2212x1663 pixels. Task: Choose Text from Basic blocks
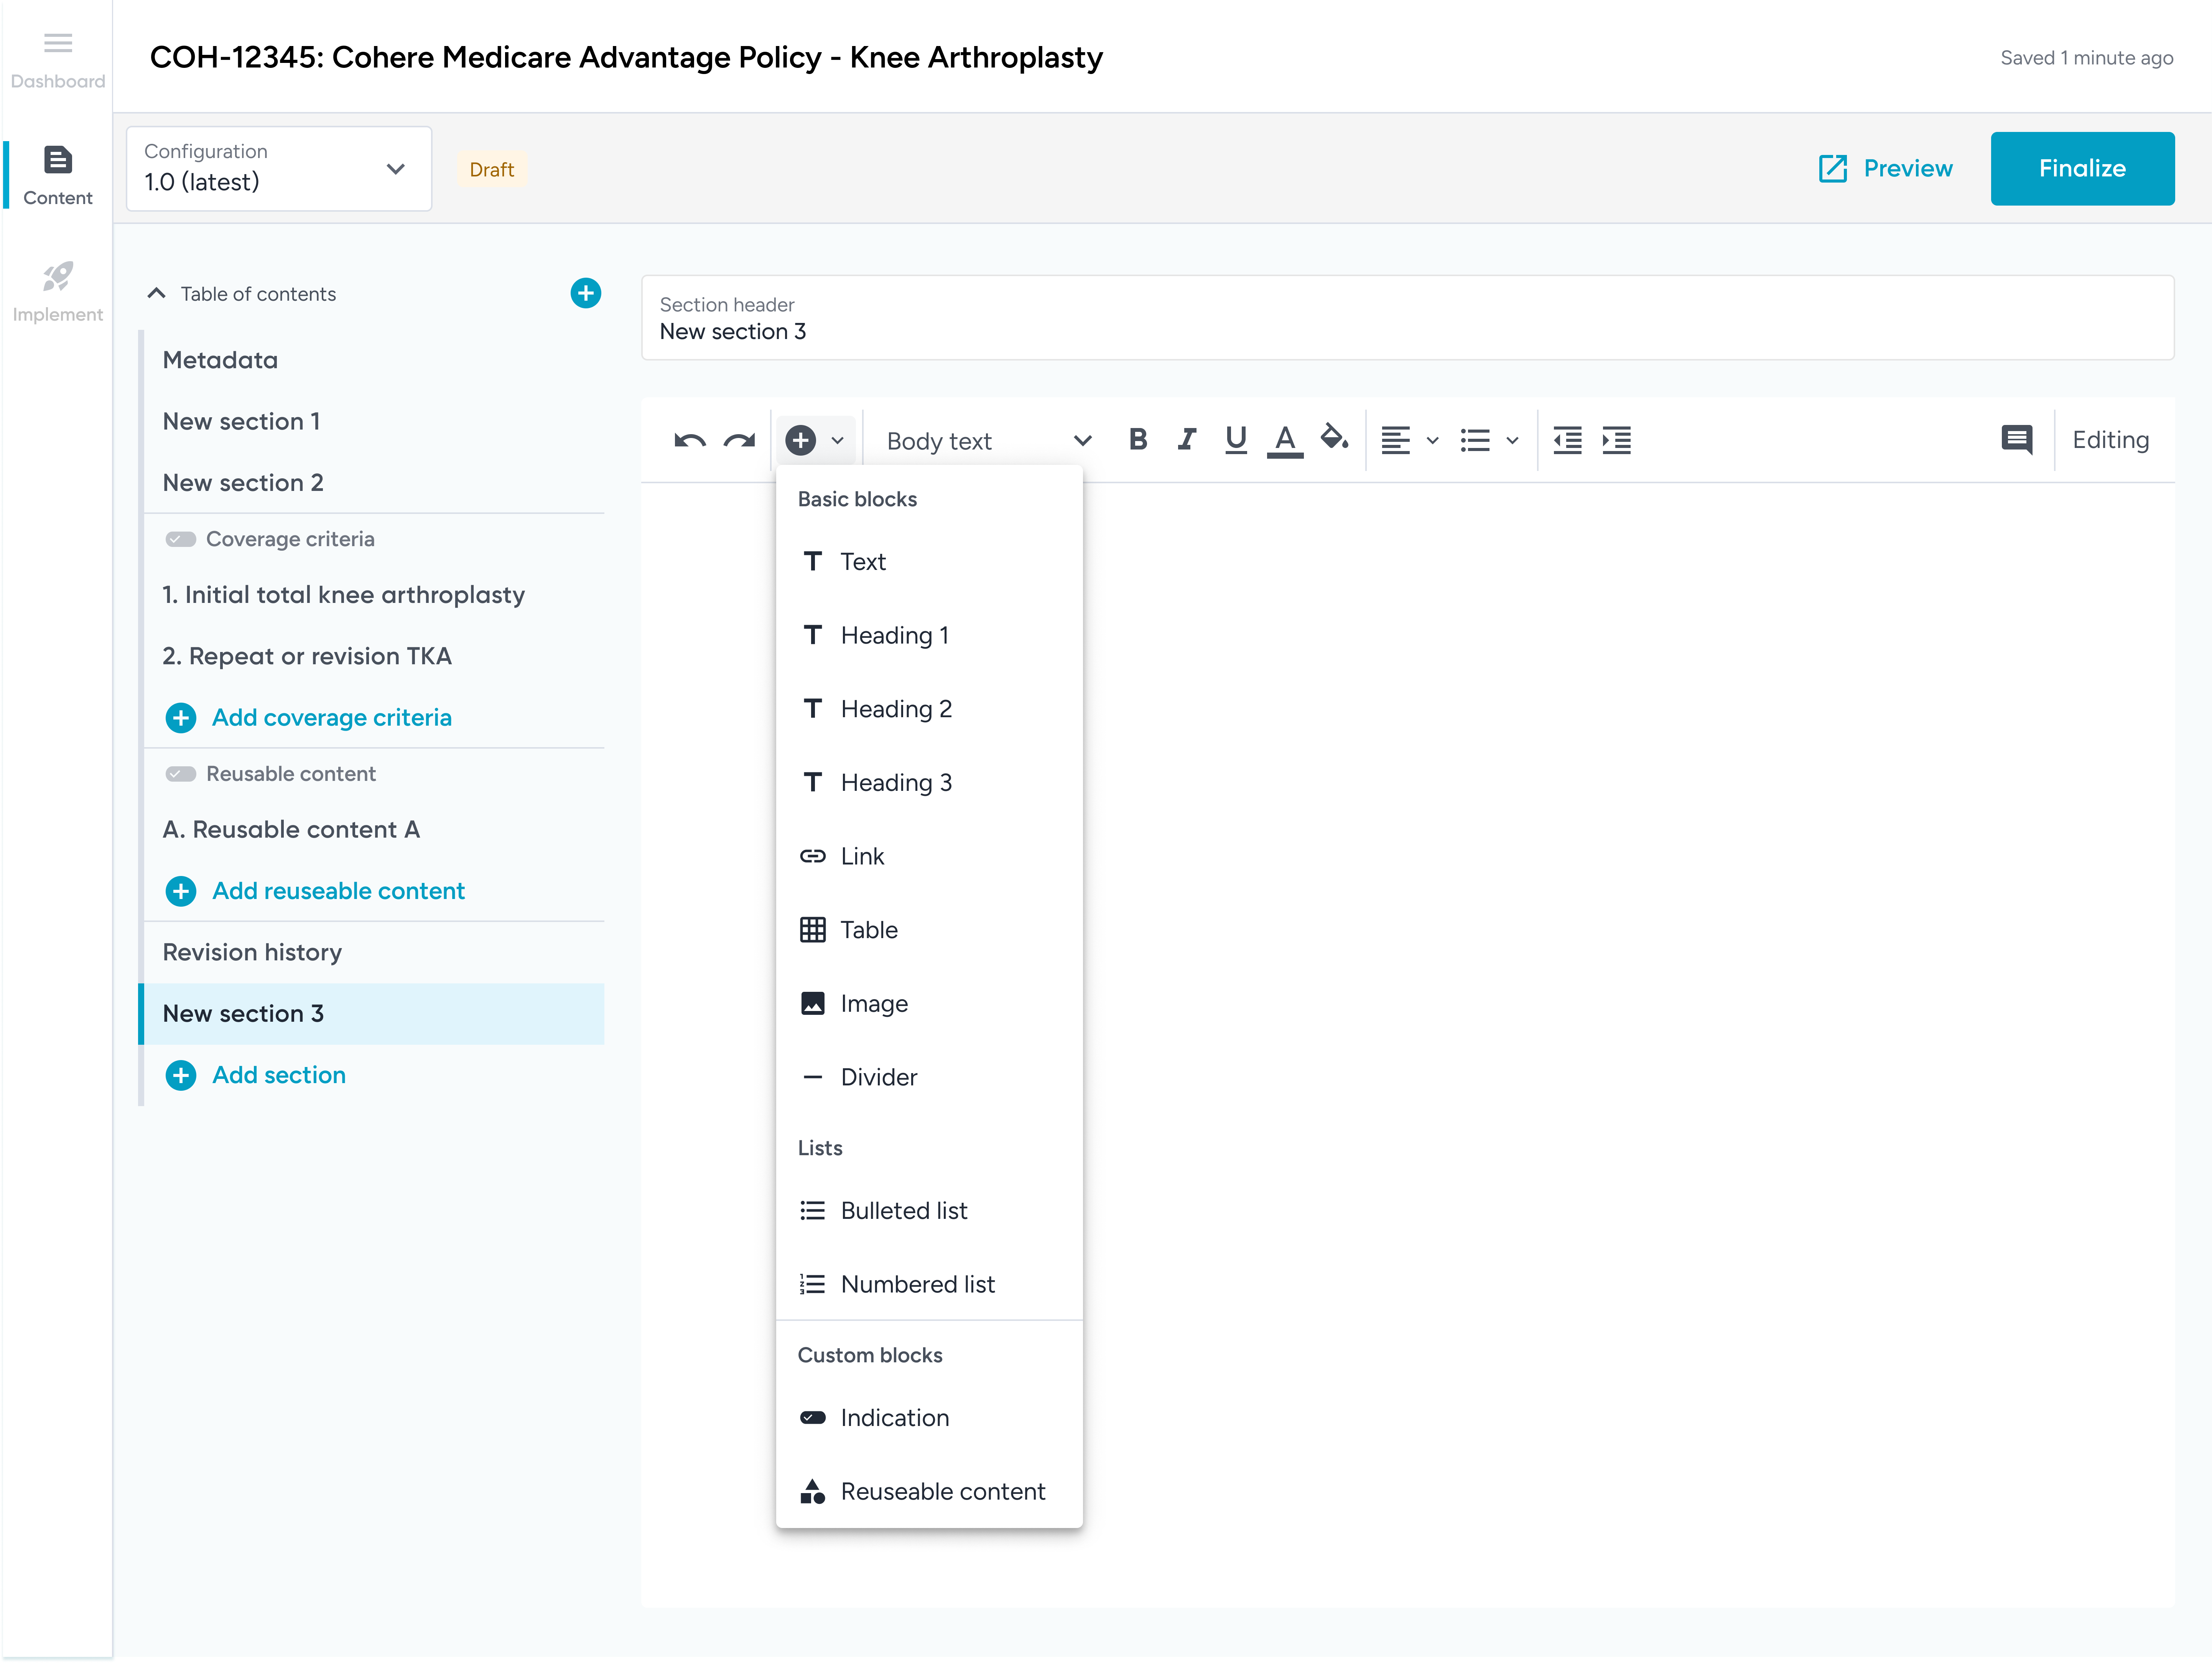tap(929, 562)
